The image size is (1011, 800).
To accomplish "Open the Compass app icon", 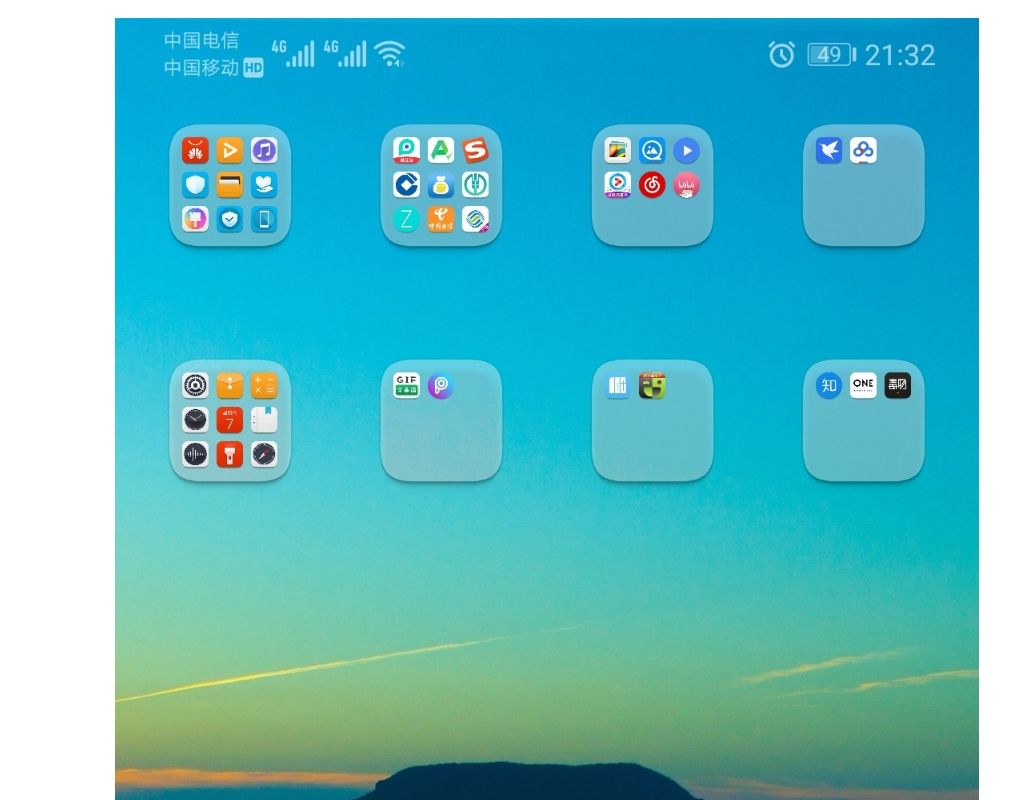I will coord(264,454).
